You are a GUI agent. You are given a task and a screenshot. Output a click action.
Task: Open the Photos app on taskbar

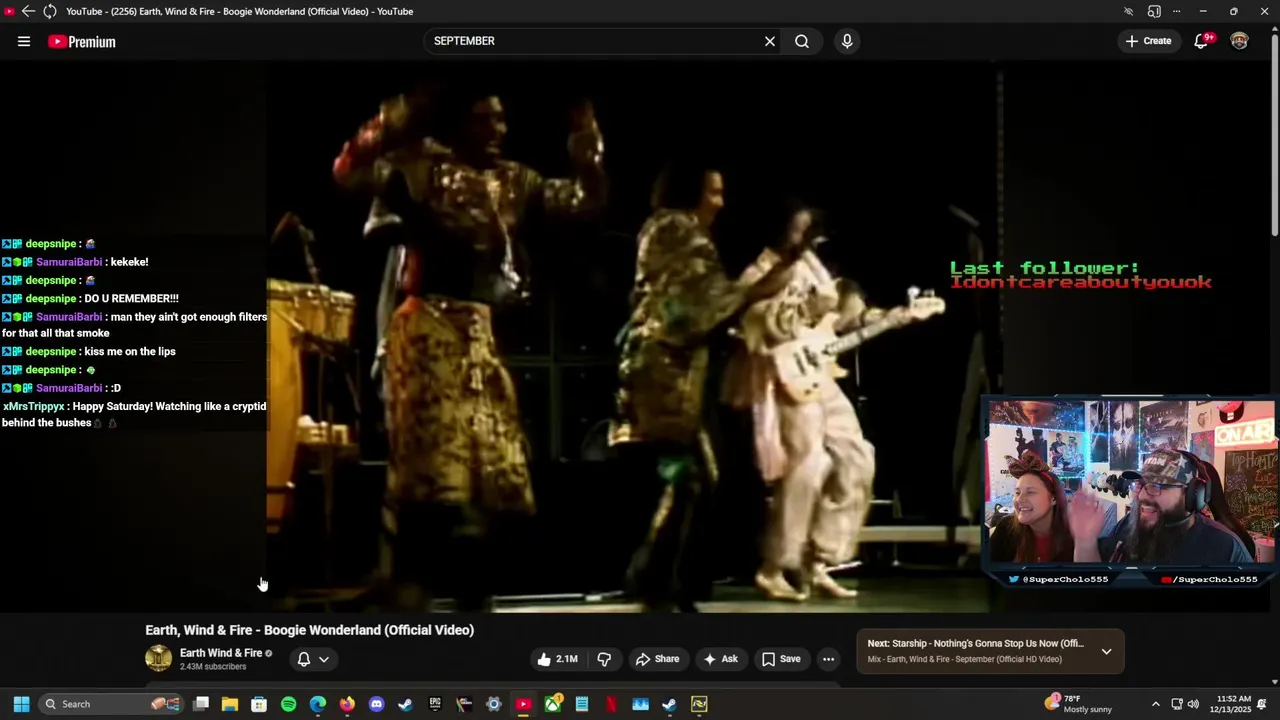coord(640,704)
